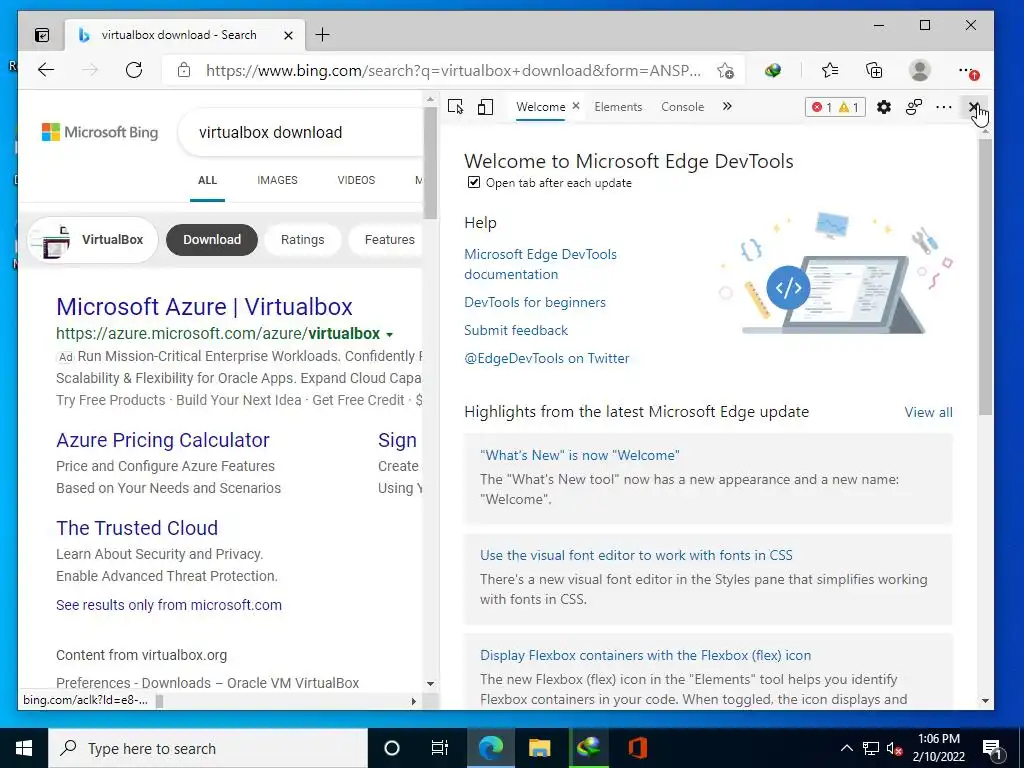Viewport: 1024px width, 768px height.
Task: Open Task View on the taskbar
Action: 440,748
